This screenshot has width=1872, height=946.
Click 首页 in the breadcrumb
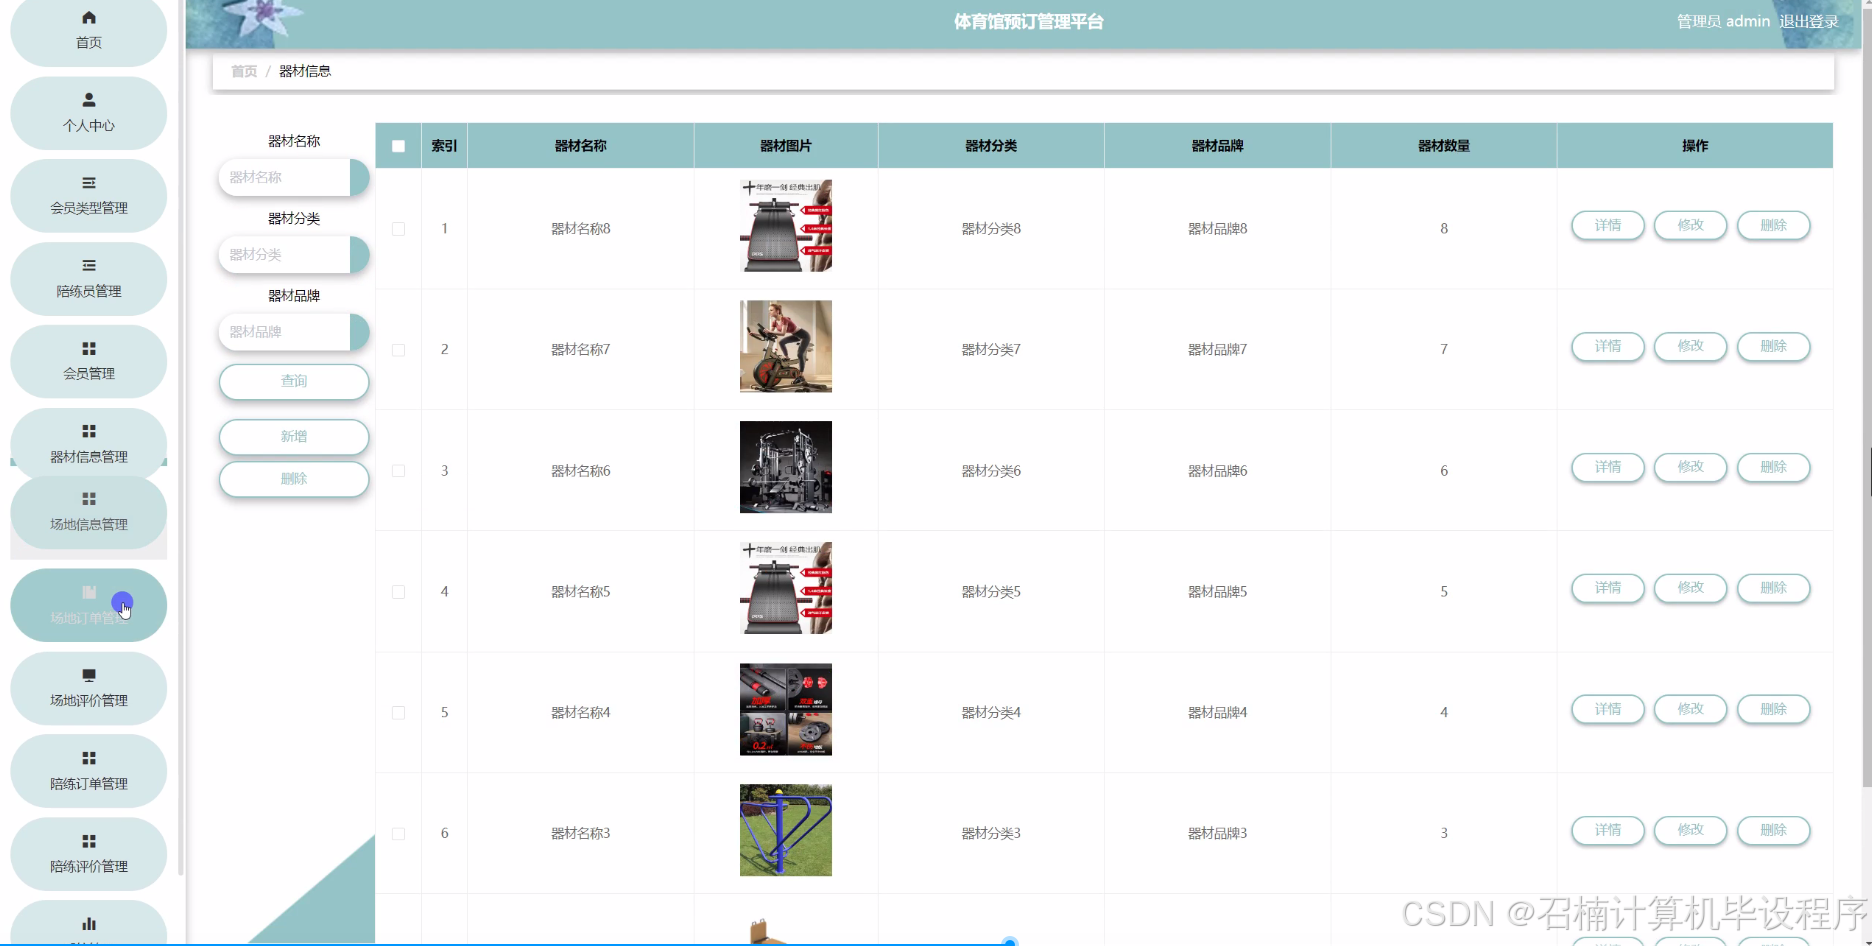click(x=244, y=71)
